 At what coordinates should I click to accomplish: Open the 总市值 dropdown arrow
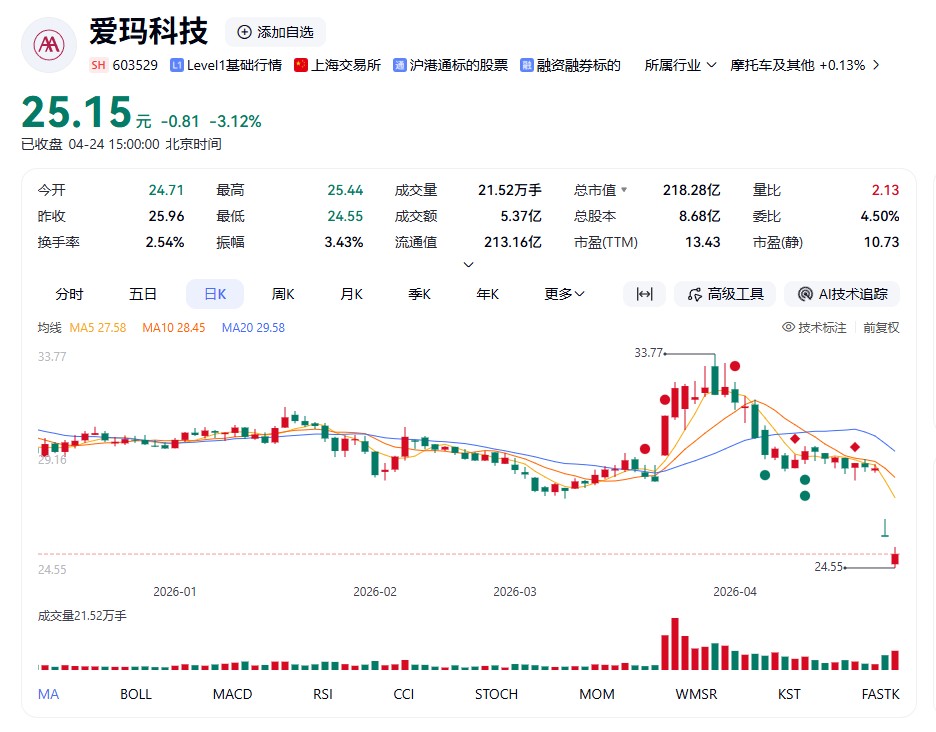625,190
